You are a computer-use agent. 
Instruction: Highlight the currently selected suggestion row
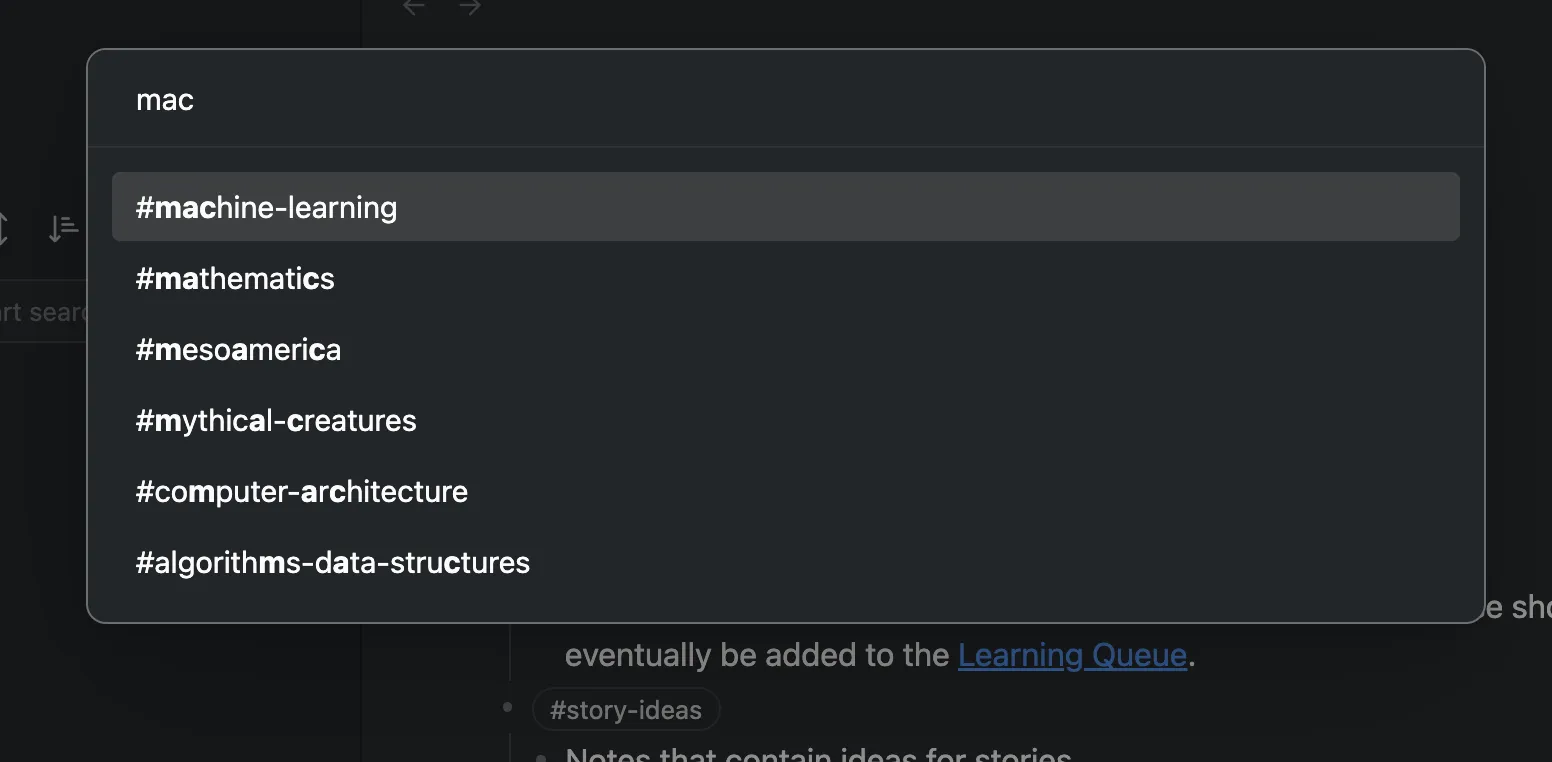pos(786,207)
